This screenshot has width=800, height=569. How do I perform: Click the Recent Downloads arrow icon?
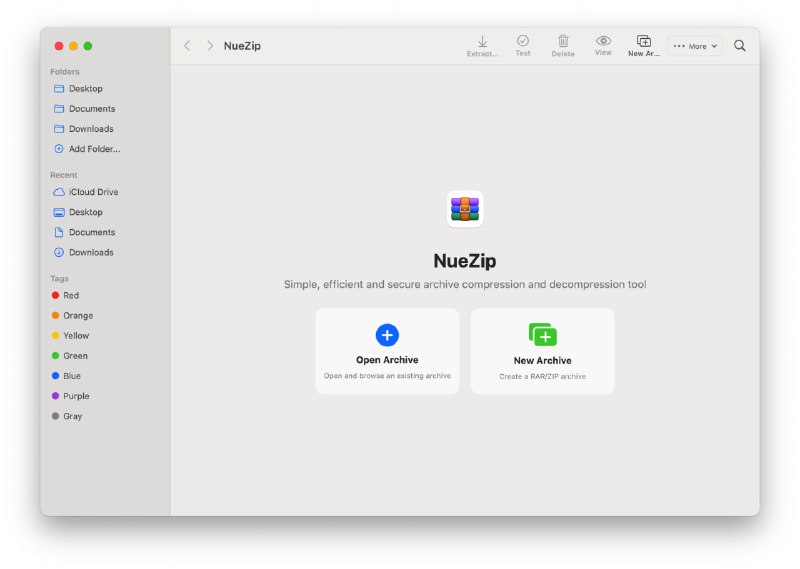[x=59, y=252]
